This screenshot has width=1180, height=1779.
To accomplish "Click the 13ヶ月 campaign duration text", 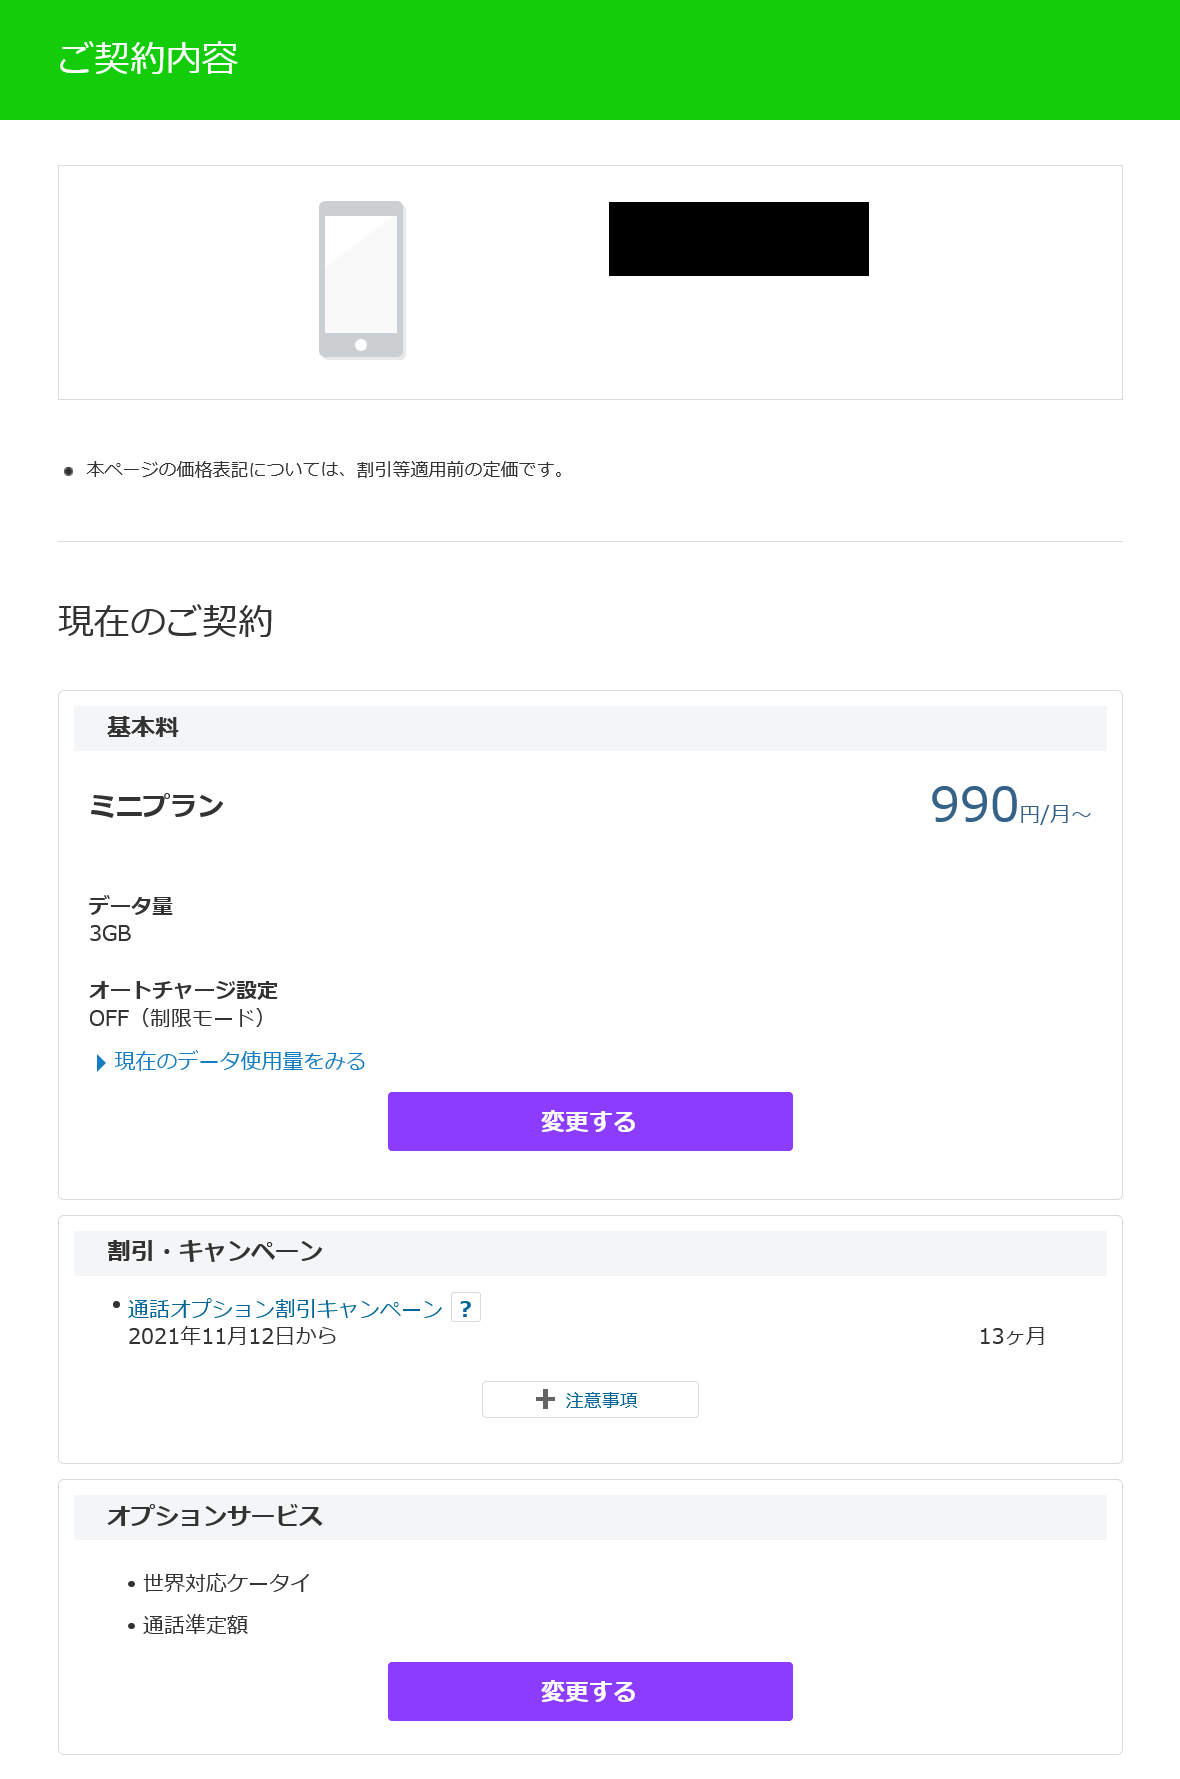I will click(x=1012, y=1336).
